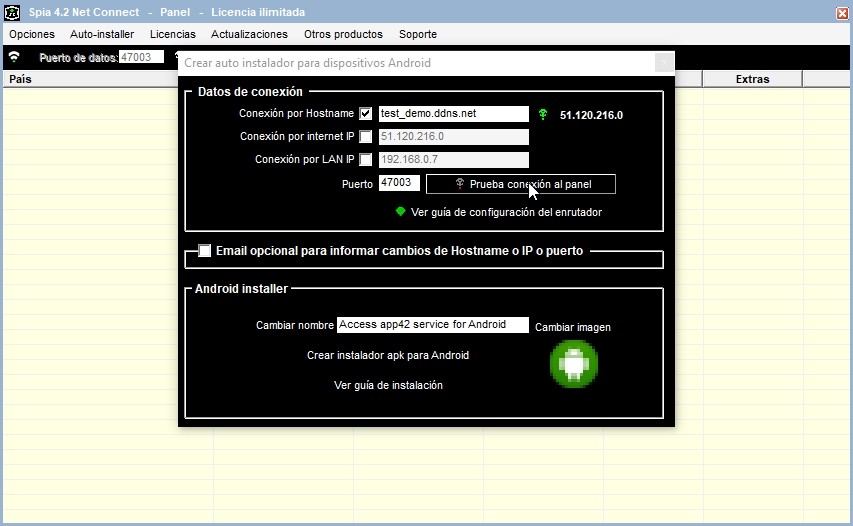Image resolution: width=853 pixels, height=526 pixels.
Task: Click the green Android robot image
Action: 574,363
